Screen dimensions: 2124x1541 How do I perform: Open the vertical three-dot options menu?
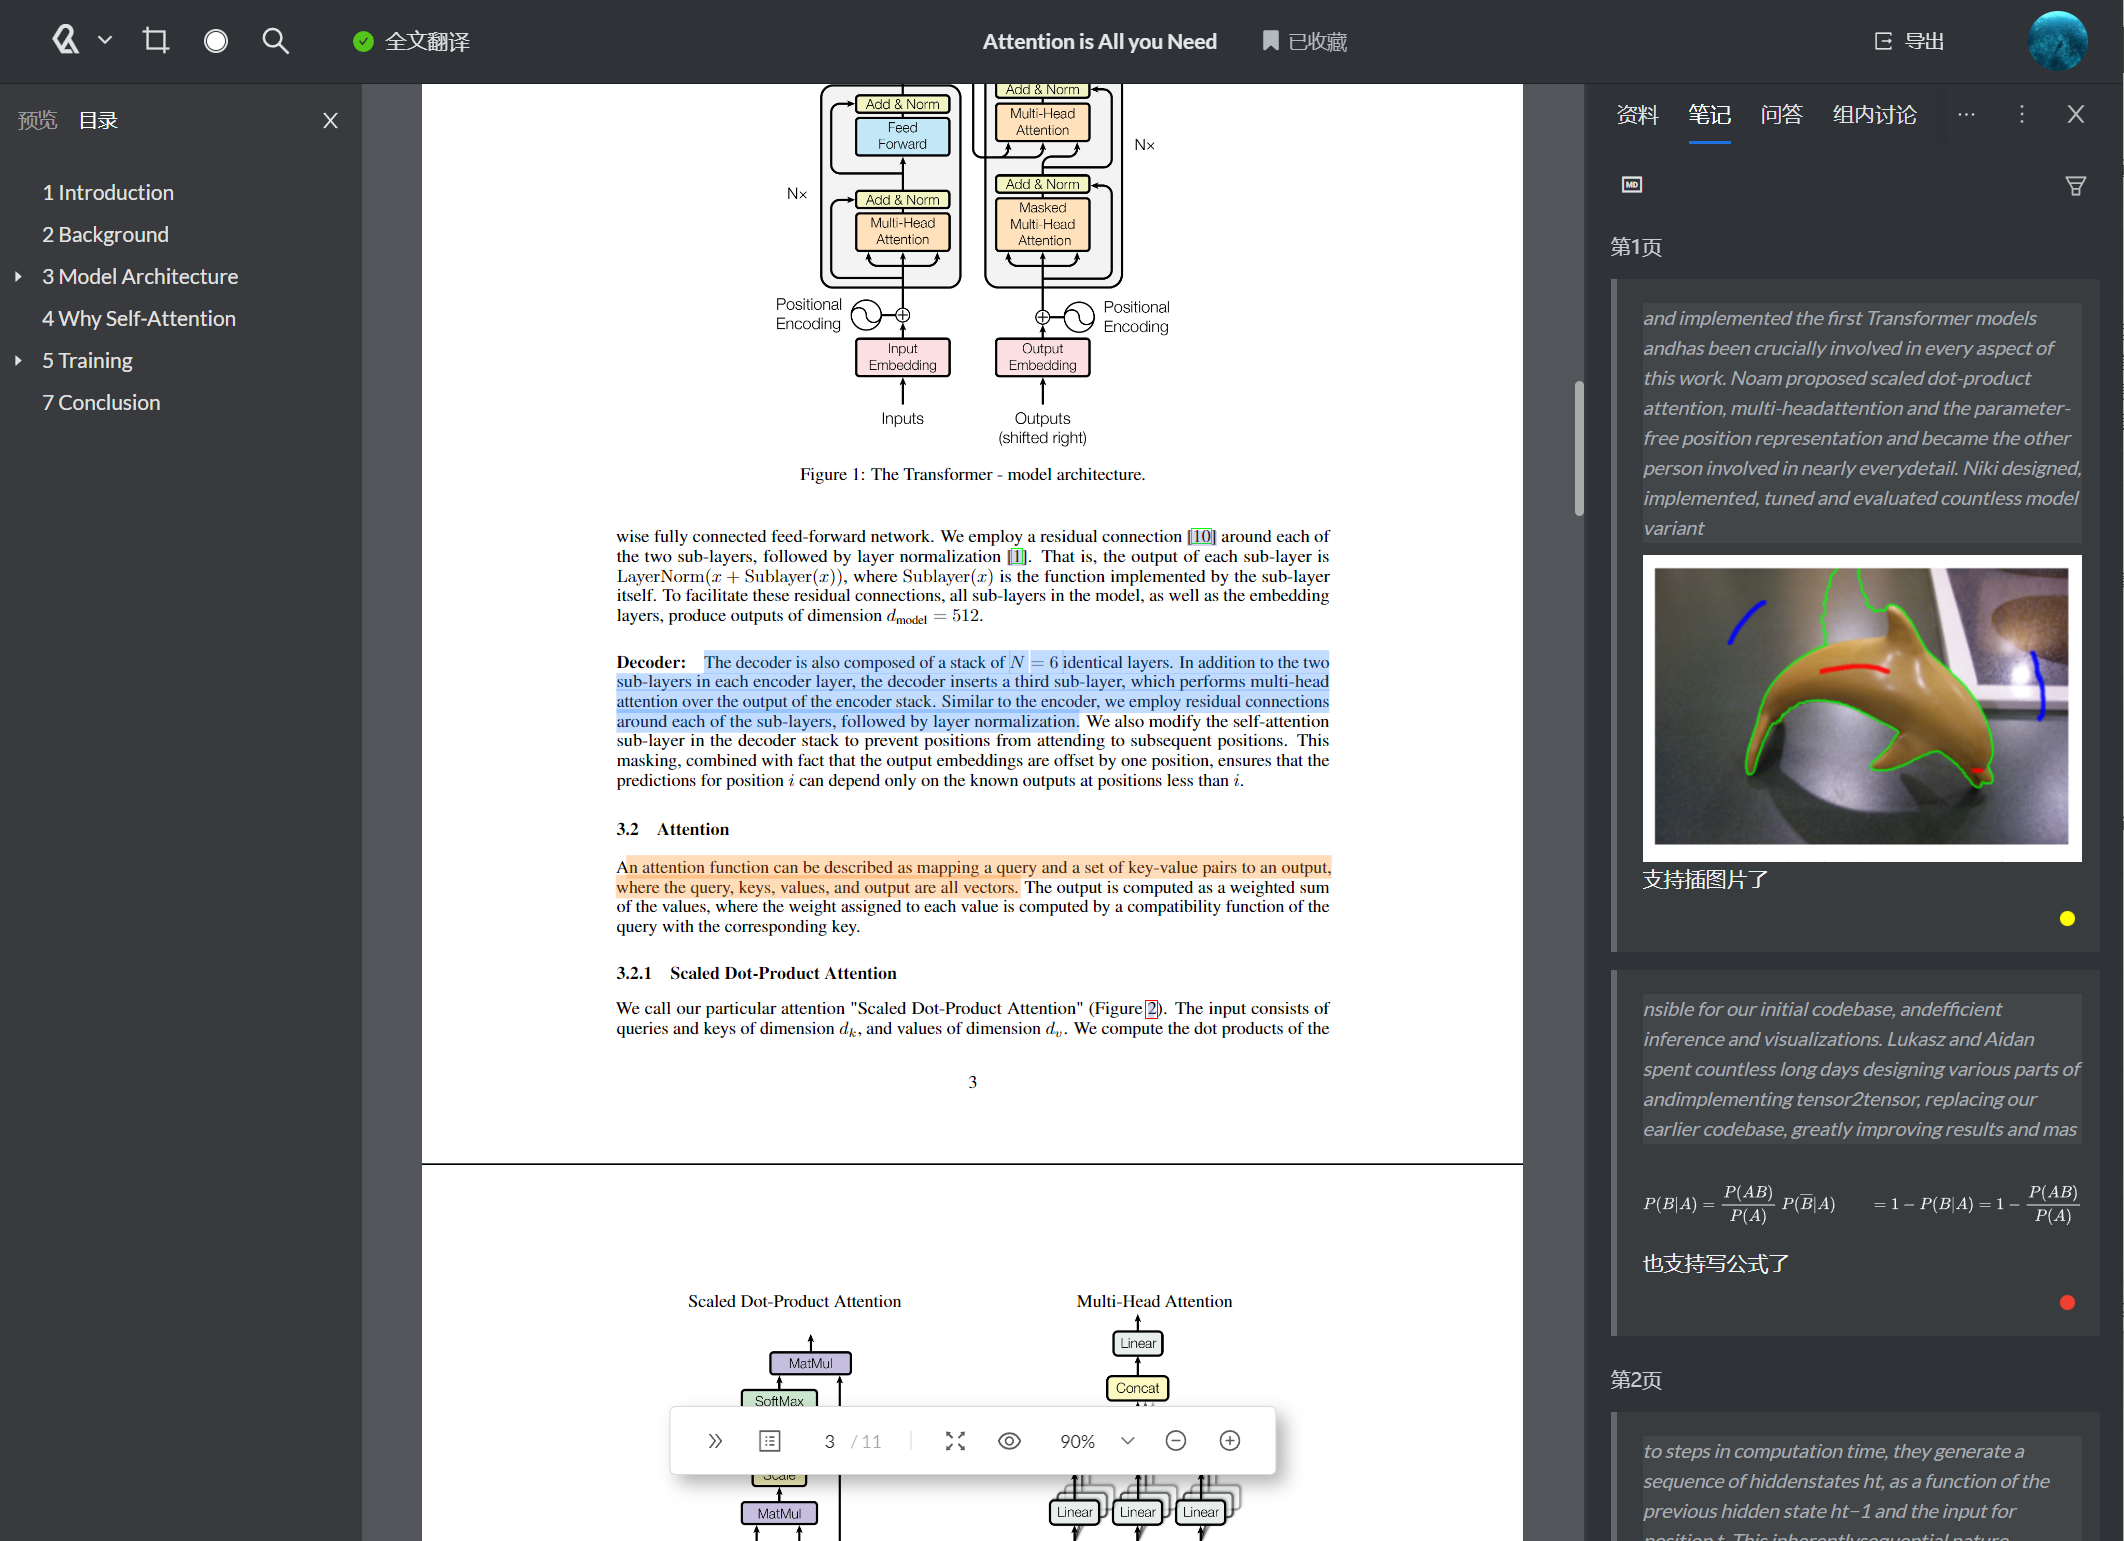coord(2021,114)
